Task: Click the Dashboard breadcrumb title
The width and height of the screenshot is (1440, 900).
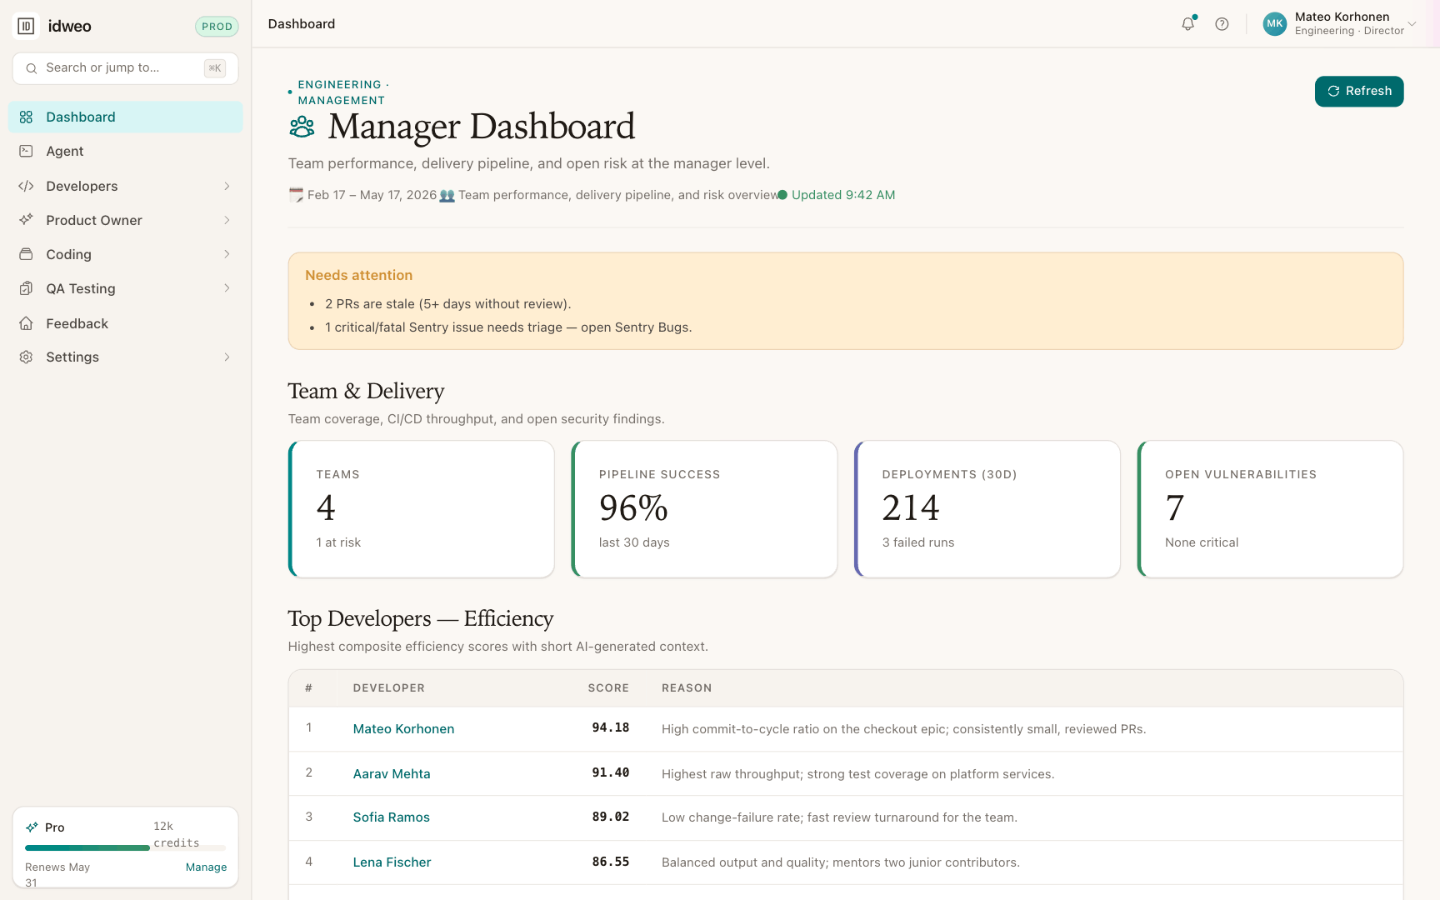Action: coord(301,24)
